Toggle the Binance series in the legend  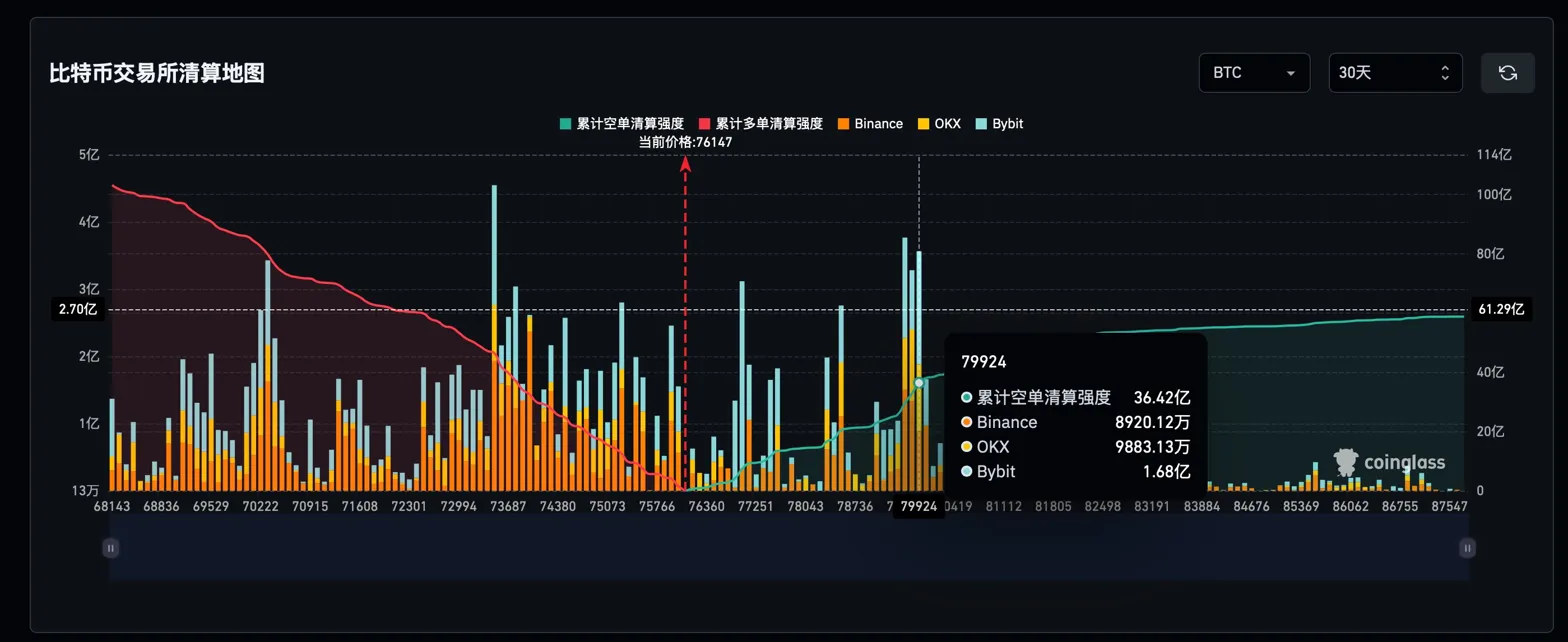[870, 124]
